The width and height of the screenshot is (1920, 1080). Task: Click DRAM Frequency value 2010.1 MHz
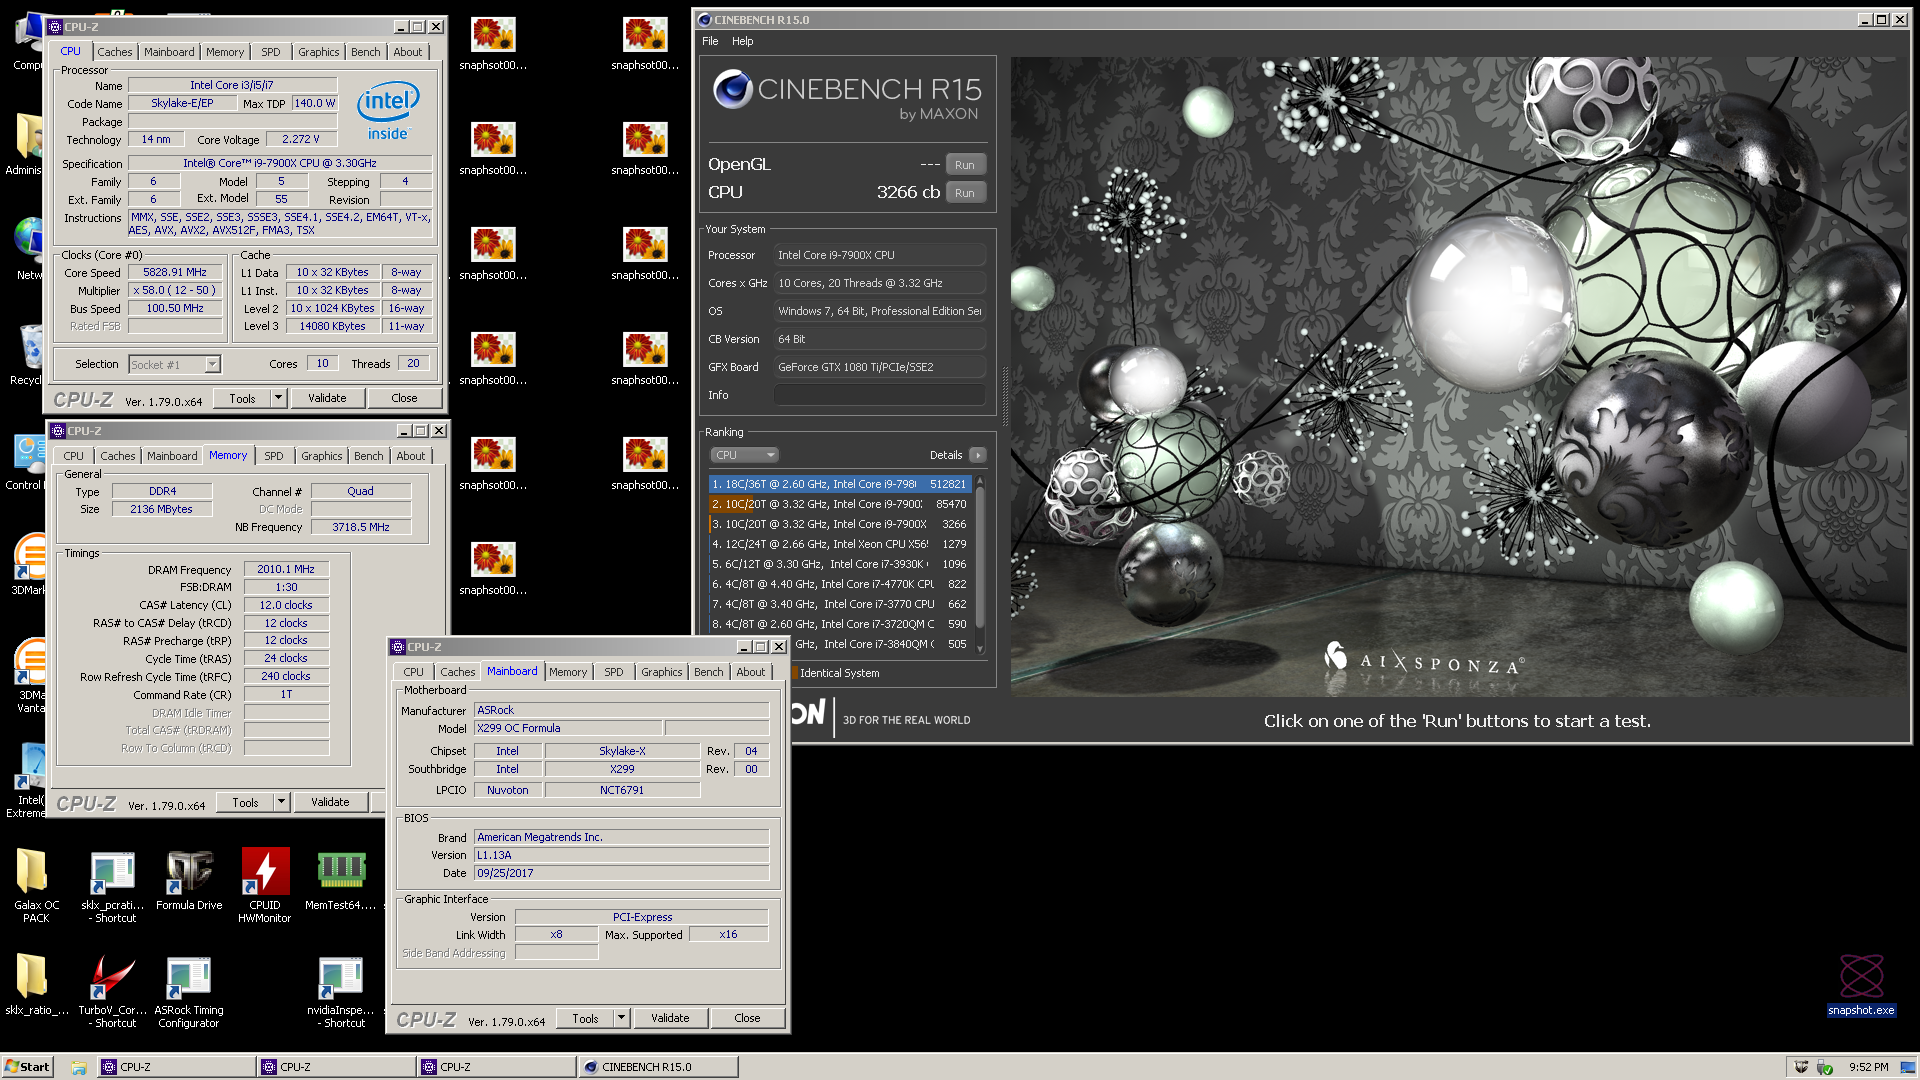click(x=286, y=569)
